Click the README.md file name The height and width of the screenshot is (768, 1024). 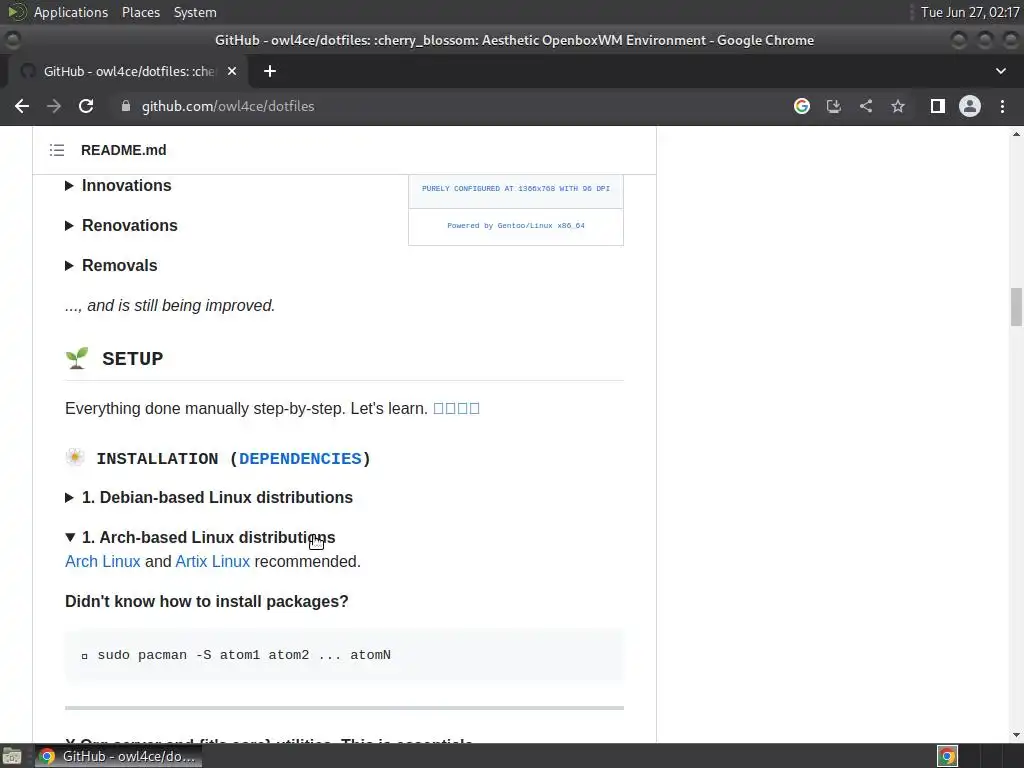[123, 150]
